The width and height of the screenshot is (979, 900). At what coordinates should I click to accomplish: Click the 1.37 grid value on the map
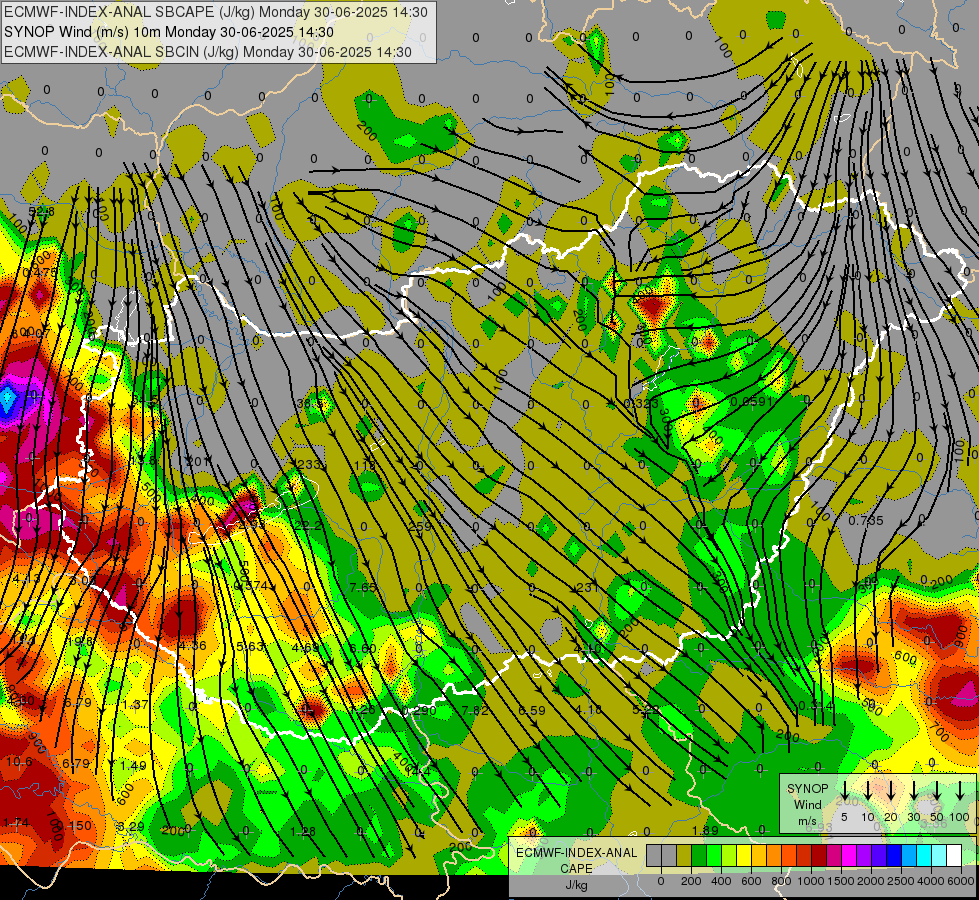[135, 705]
